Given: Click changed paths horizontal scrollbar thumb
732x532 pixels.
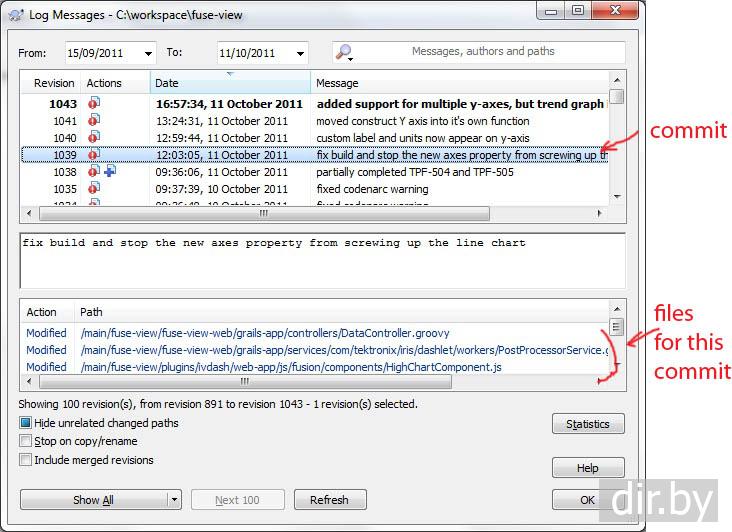Looking at the screenshot, I should (245, 382).
